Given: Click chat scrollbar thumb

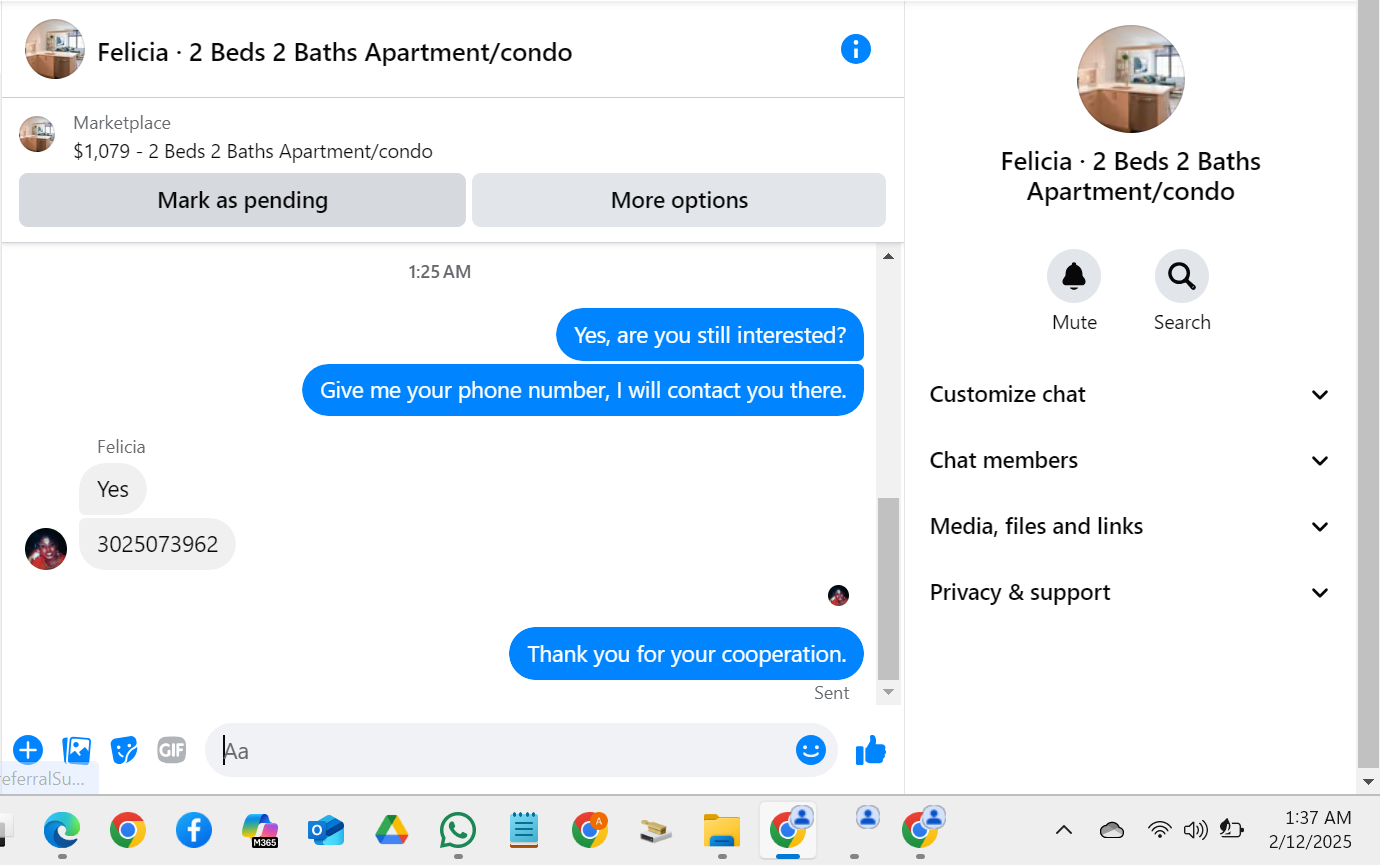Looking at the screenshot, I should click(888, 588).
